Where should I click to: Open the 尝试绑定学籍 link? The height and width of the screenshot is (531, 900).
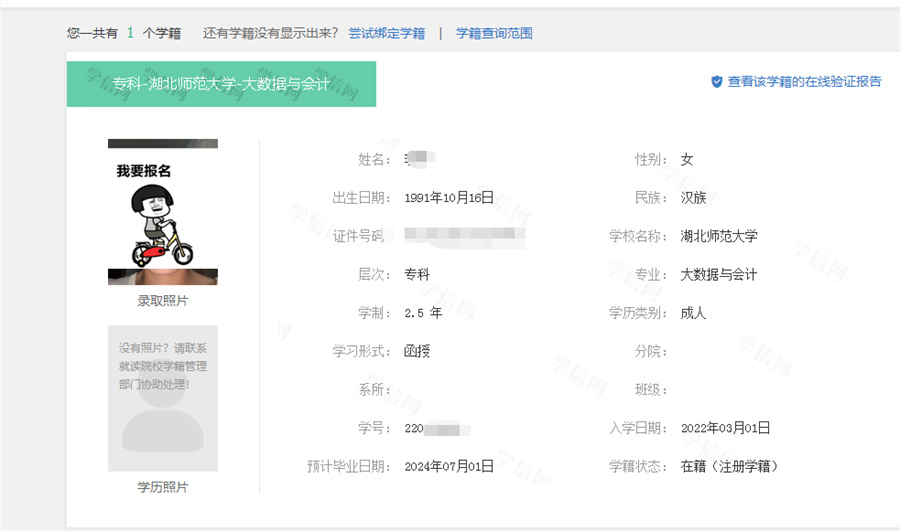click(x=387, y=33)
